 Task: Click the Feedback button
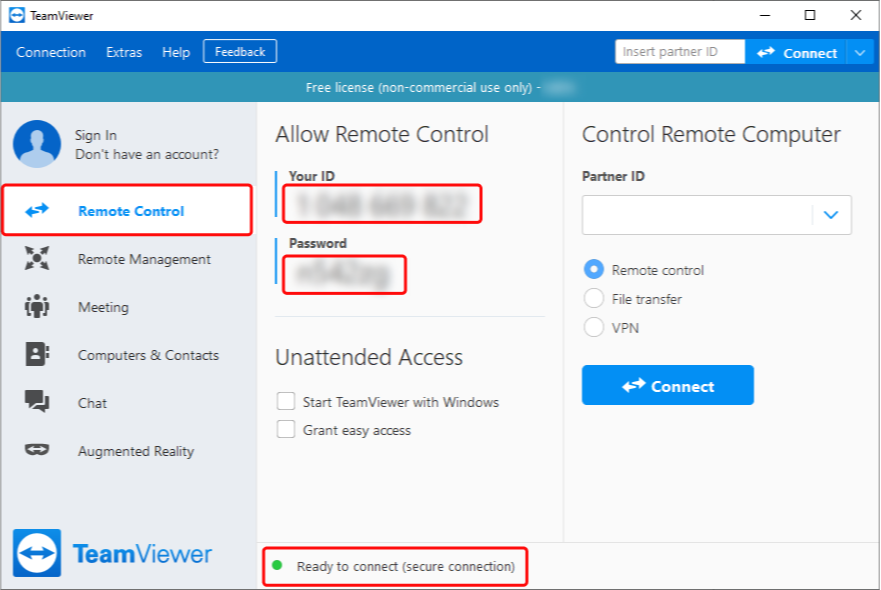point(239,50)
